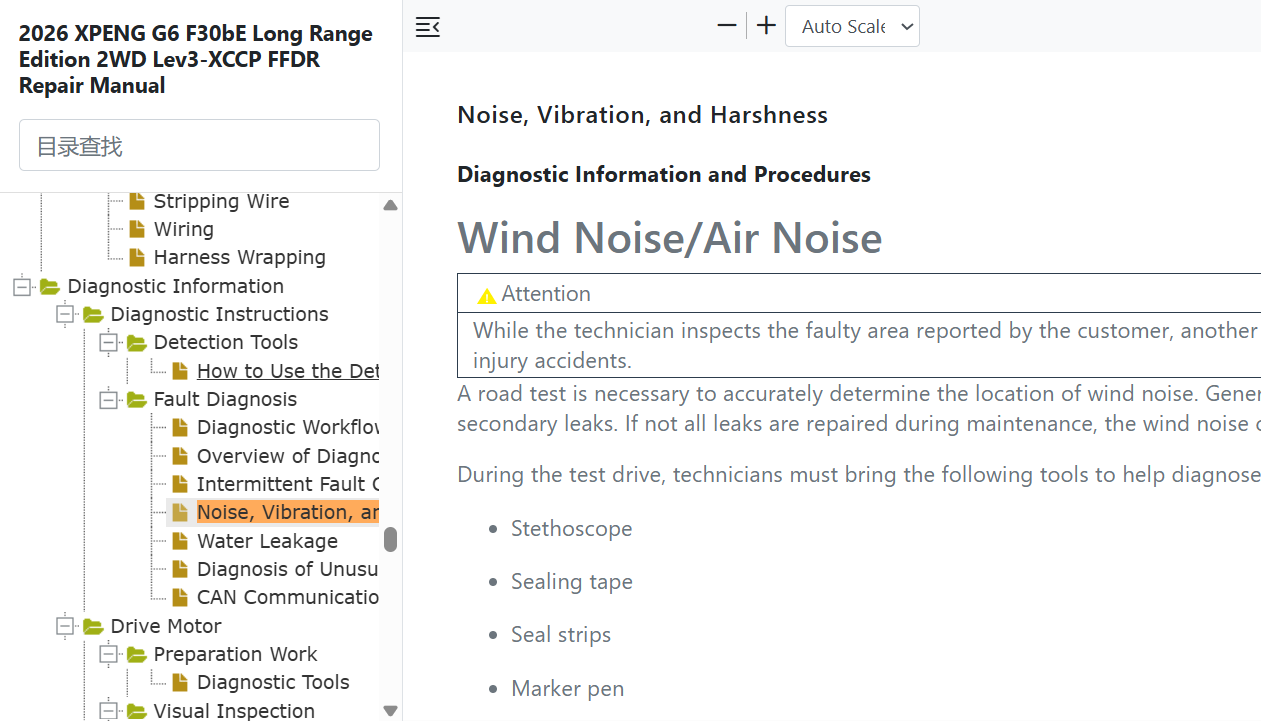
Task: Click the Diagnostic Workflow page icon
Action: pyautogui.click(x=180, y=427)
